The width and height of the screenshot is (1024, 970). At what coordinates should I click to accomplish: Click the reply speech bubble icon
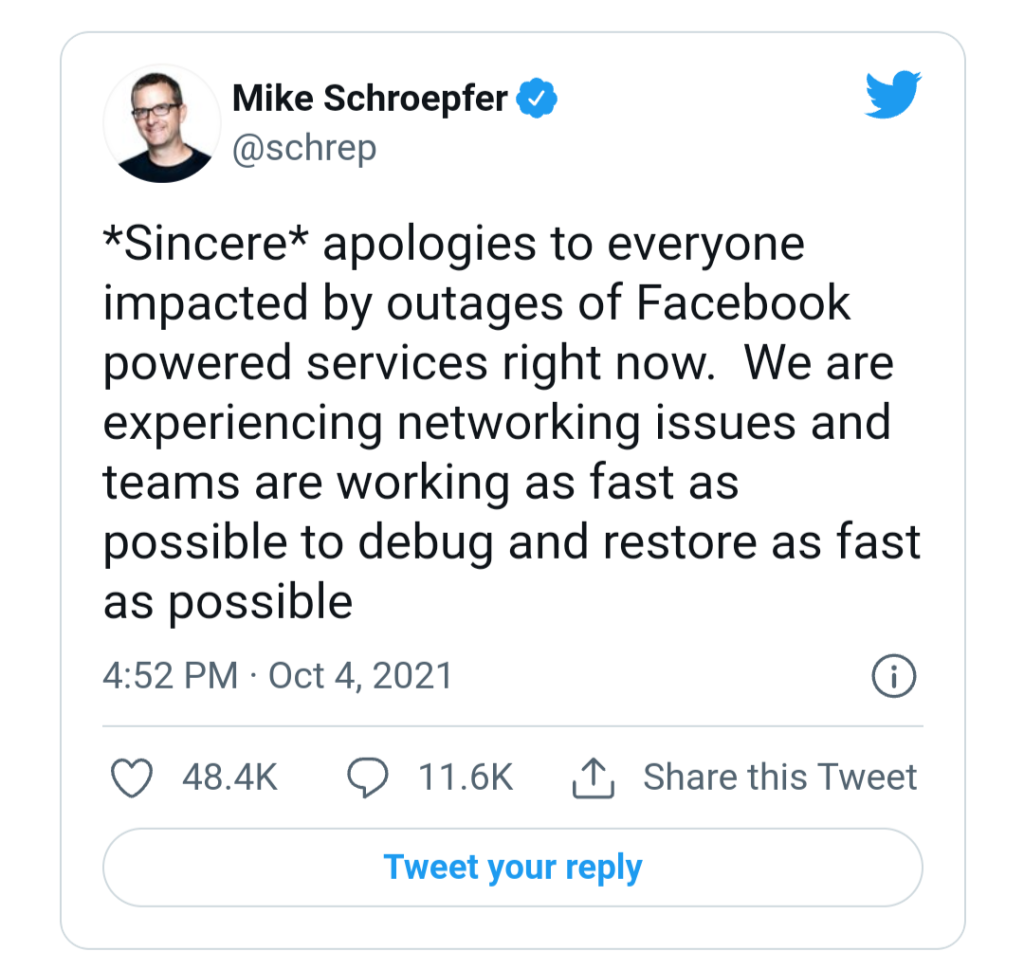[367, 778]
